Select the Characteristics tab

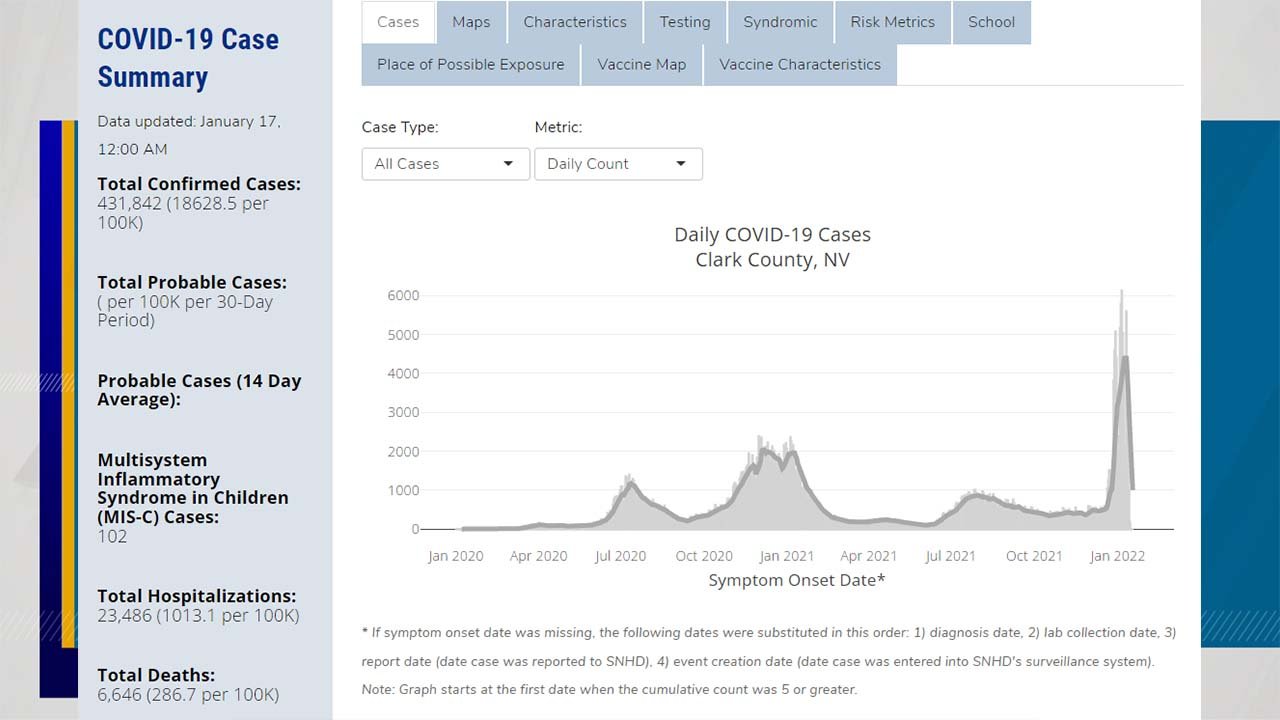575,22
